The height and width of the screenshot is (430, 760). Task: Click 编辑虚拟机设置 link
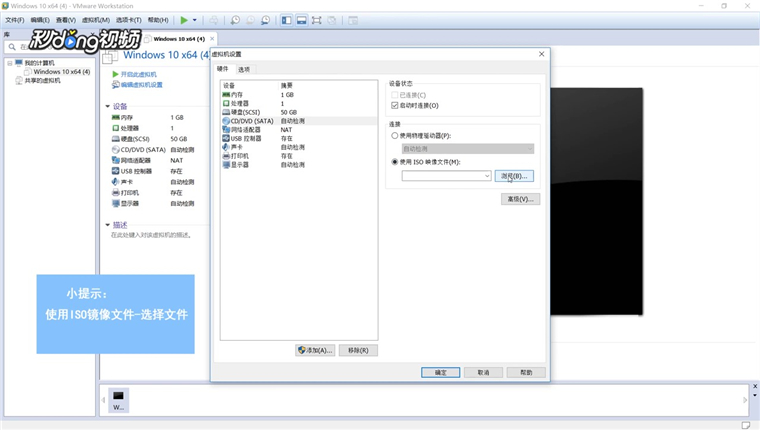pyautogui.click(x=142, y=84)
